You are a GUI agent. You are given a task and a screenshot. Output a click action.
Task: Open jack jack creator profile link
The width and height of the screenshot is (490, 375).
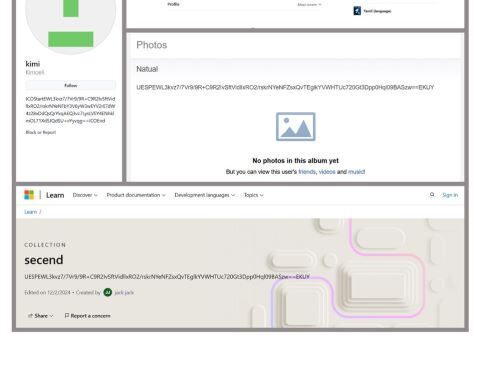[x=124, y=292]
